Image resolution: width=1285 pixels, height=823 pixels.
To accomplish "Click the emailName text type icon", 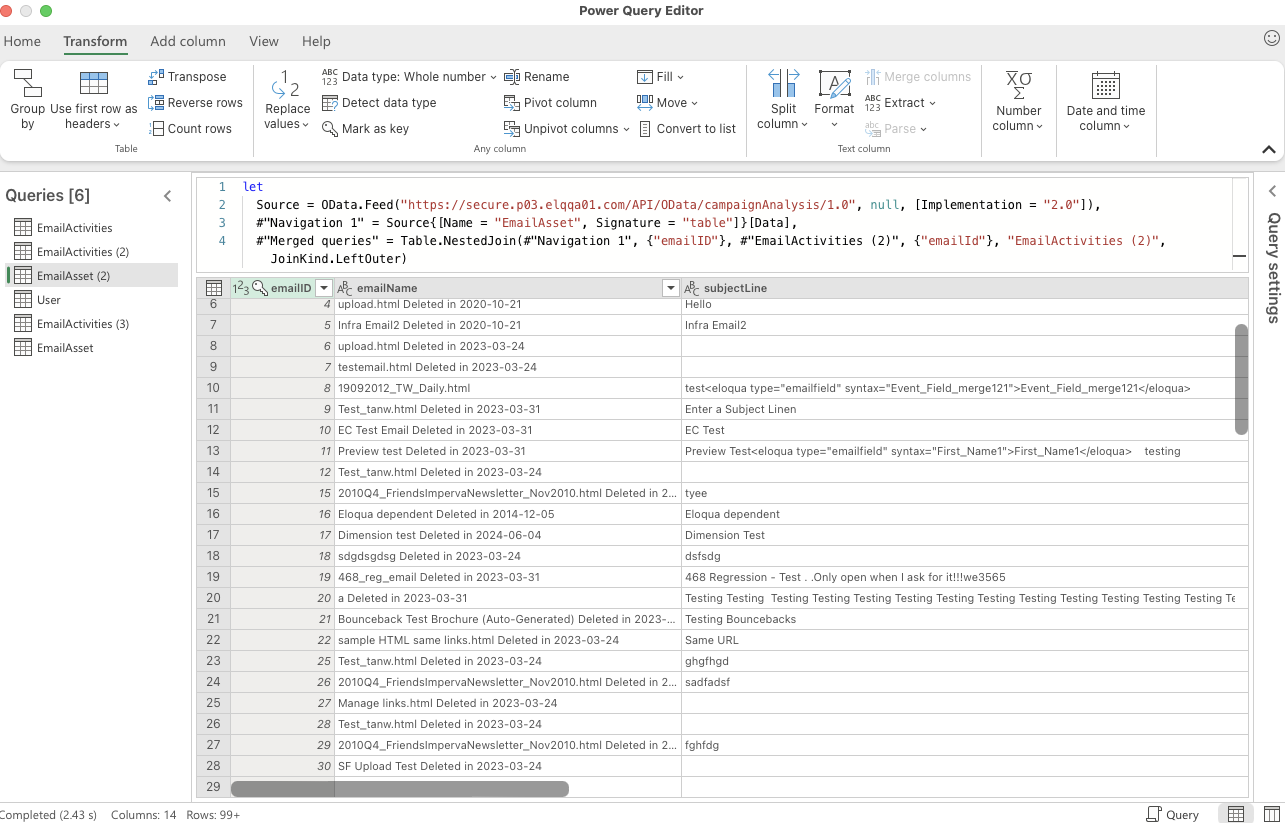I will tap(345, 288).
